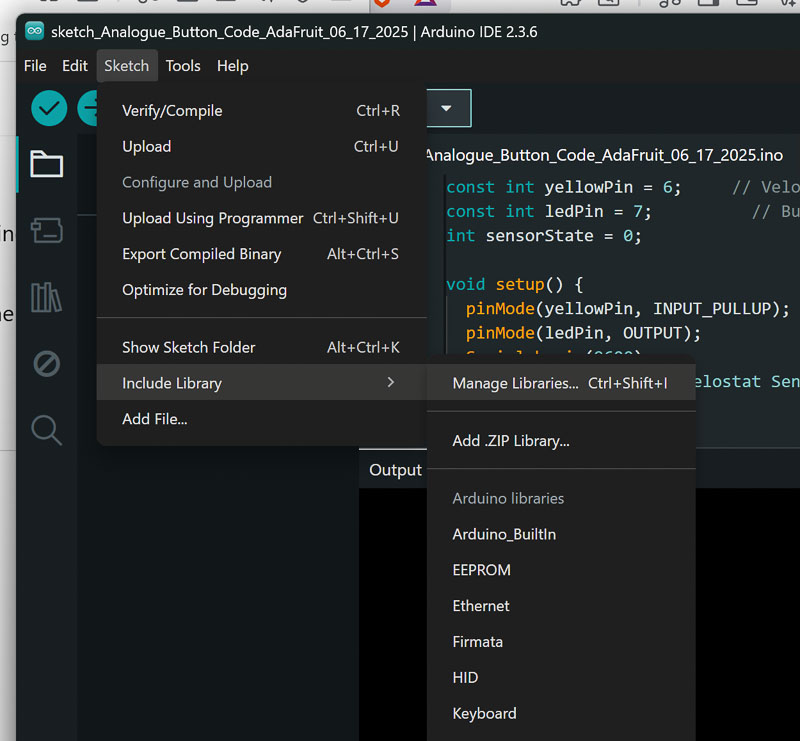Open the Search magnifier sidebar icon
This screenshot has width=800, height=741.
(46, 430)
